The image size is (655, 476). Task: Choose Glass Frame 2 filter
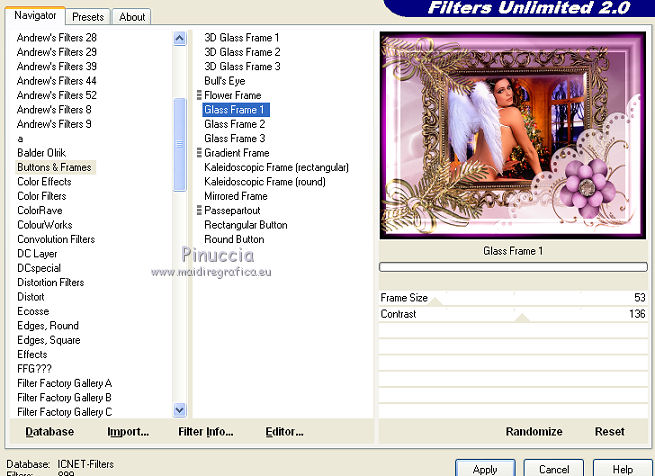point(234,124)
